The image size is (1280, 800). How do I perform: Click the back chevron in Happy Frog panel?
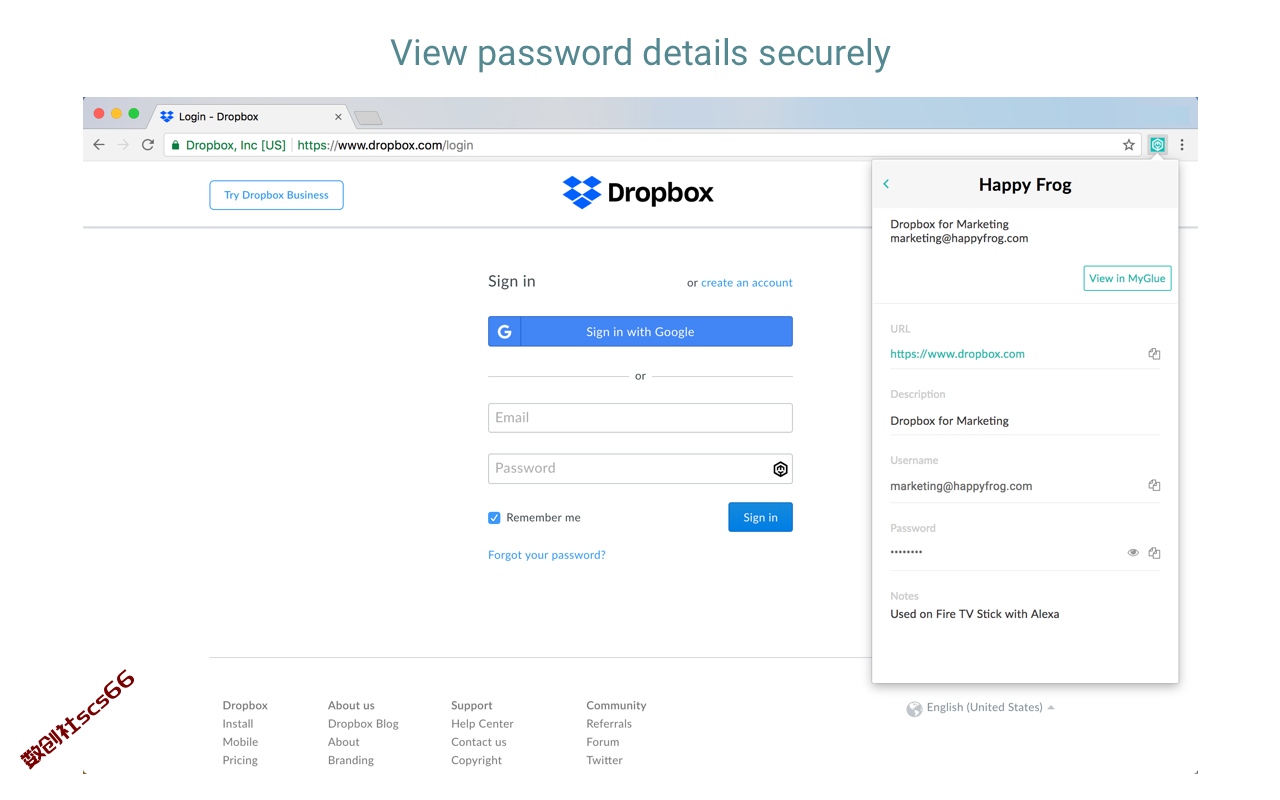click(886, 184)
